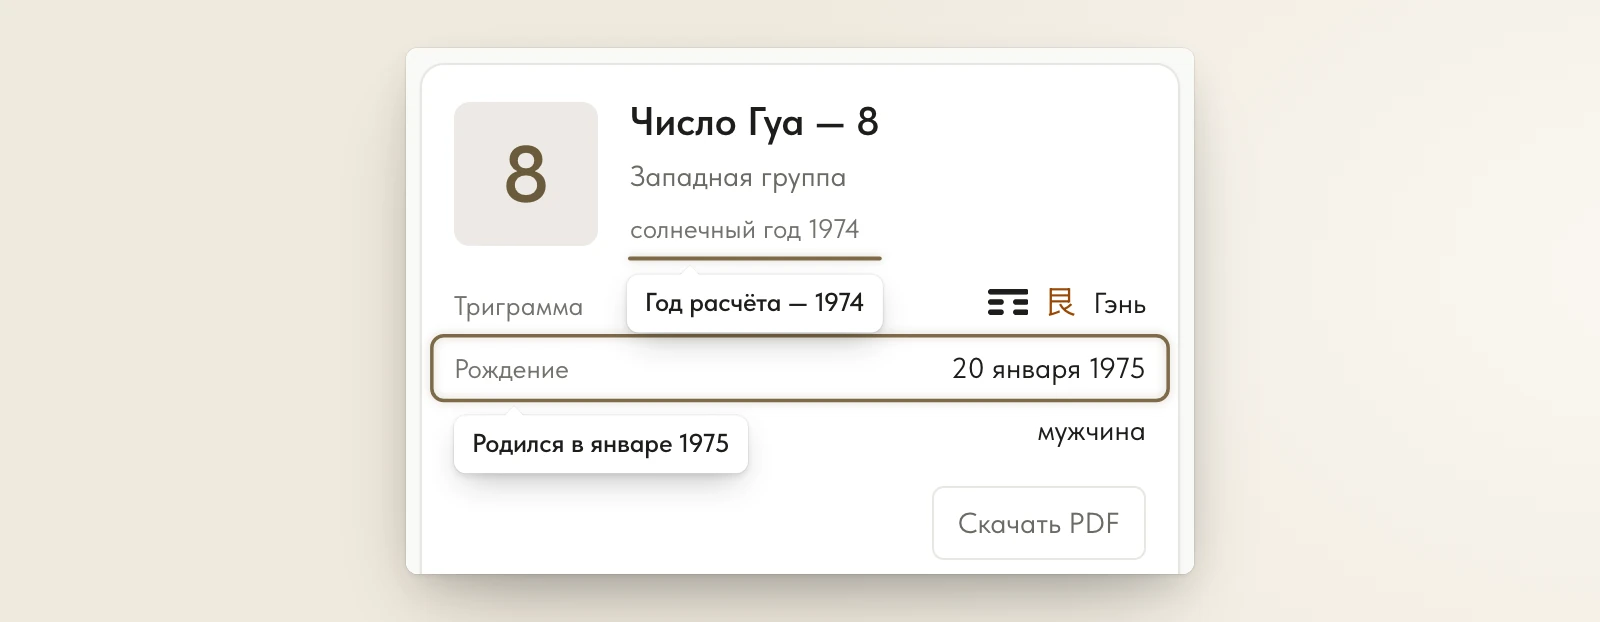This screenshot has width=1600, height=622.
Task: Click the Год расчёта — 1974 tooltip
Action: tap(755, 303)
